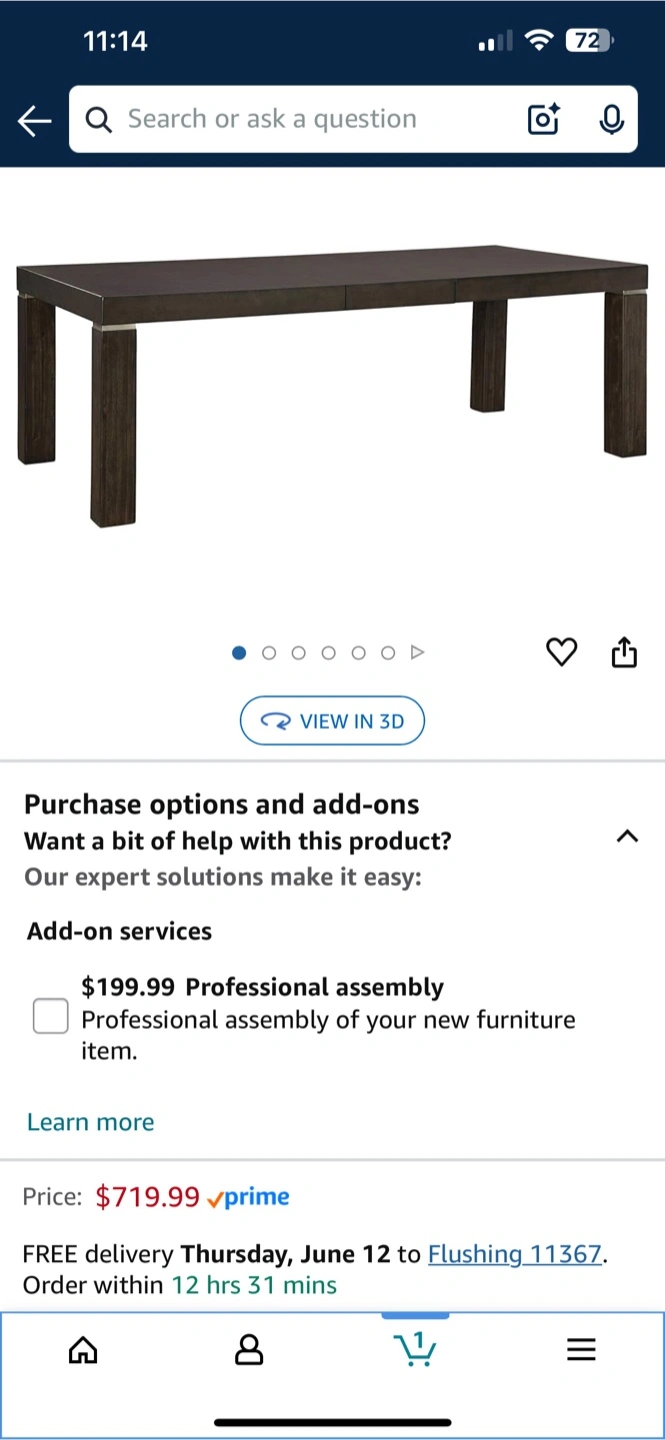This screenshot has width=665, height=1440.
Task: Enable Professional assembly add-on checkbox
Action: 51,1016
